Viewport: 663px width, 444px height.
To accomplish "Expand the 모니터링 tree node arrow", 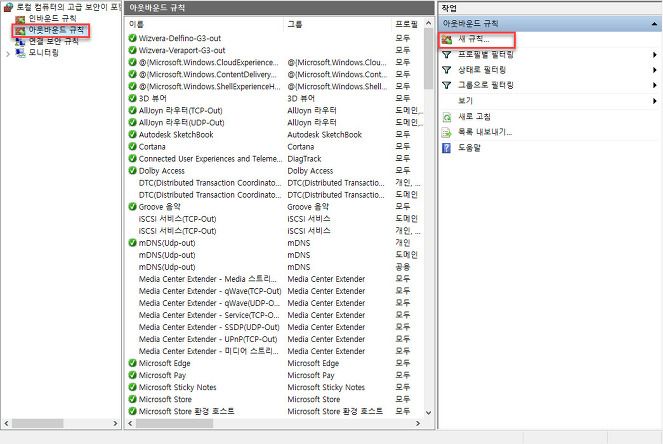I will pos(8,54).
